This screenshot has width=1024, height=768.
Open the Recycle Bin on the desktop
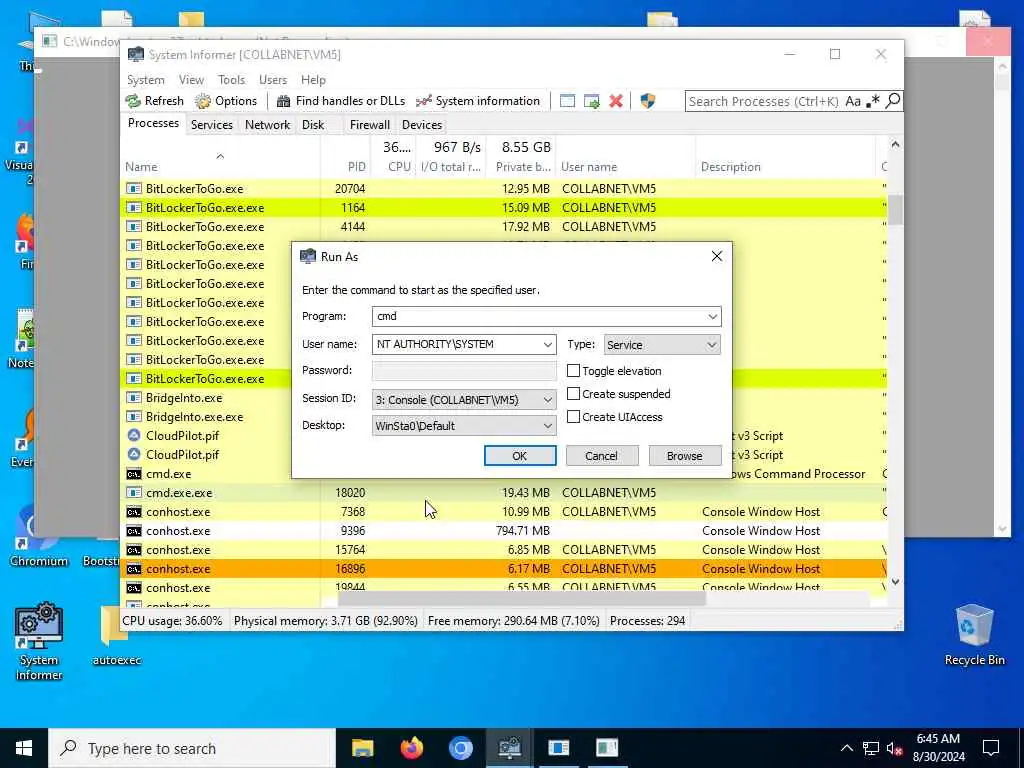[974, 635]
